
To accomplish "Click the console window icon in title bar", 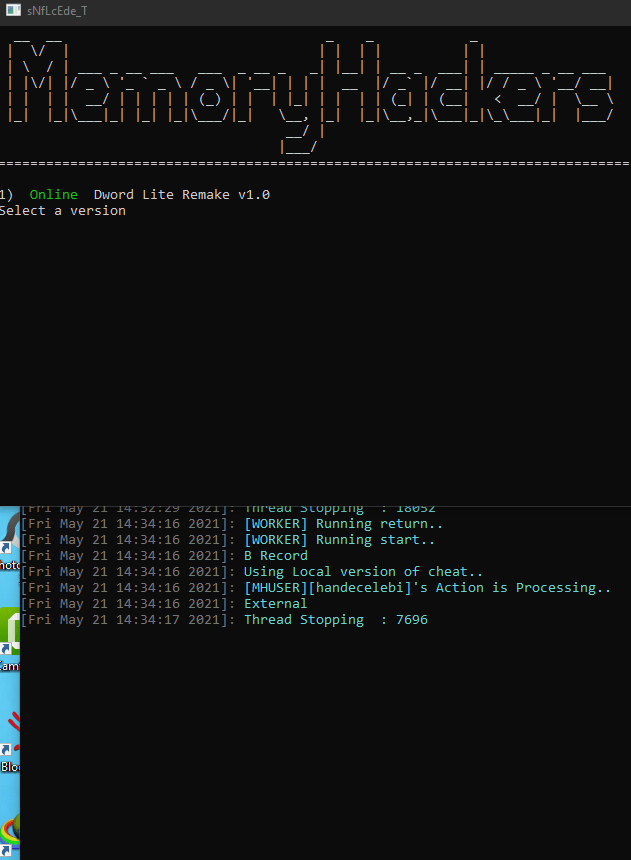I will pos(13,10).
